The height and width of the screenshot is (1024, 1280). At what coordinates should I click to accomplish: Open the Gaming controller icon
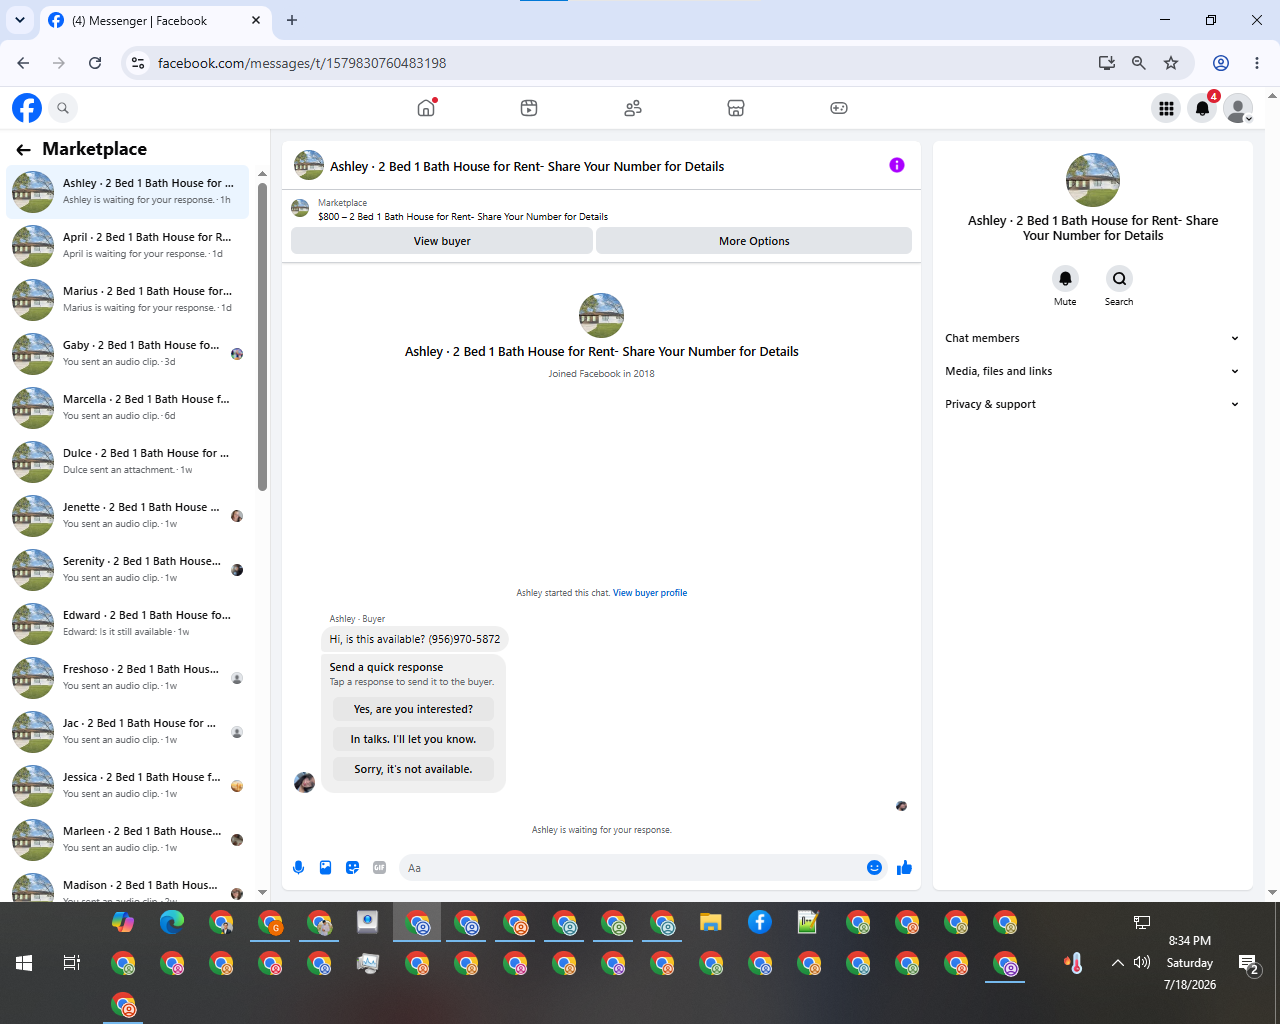coord(839,108)
